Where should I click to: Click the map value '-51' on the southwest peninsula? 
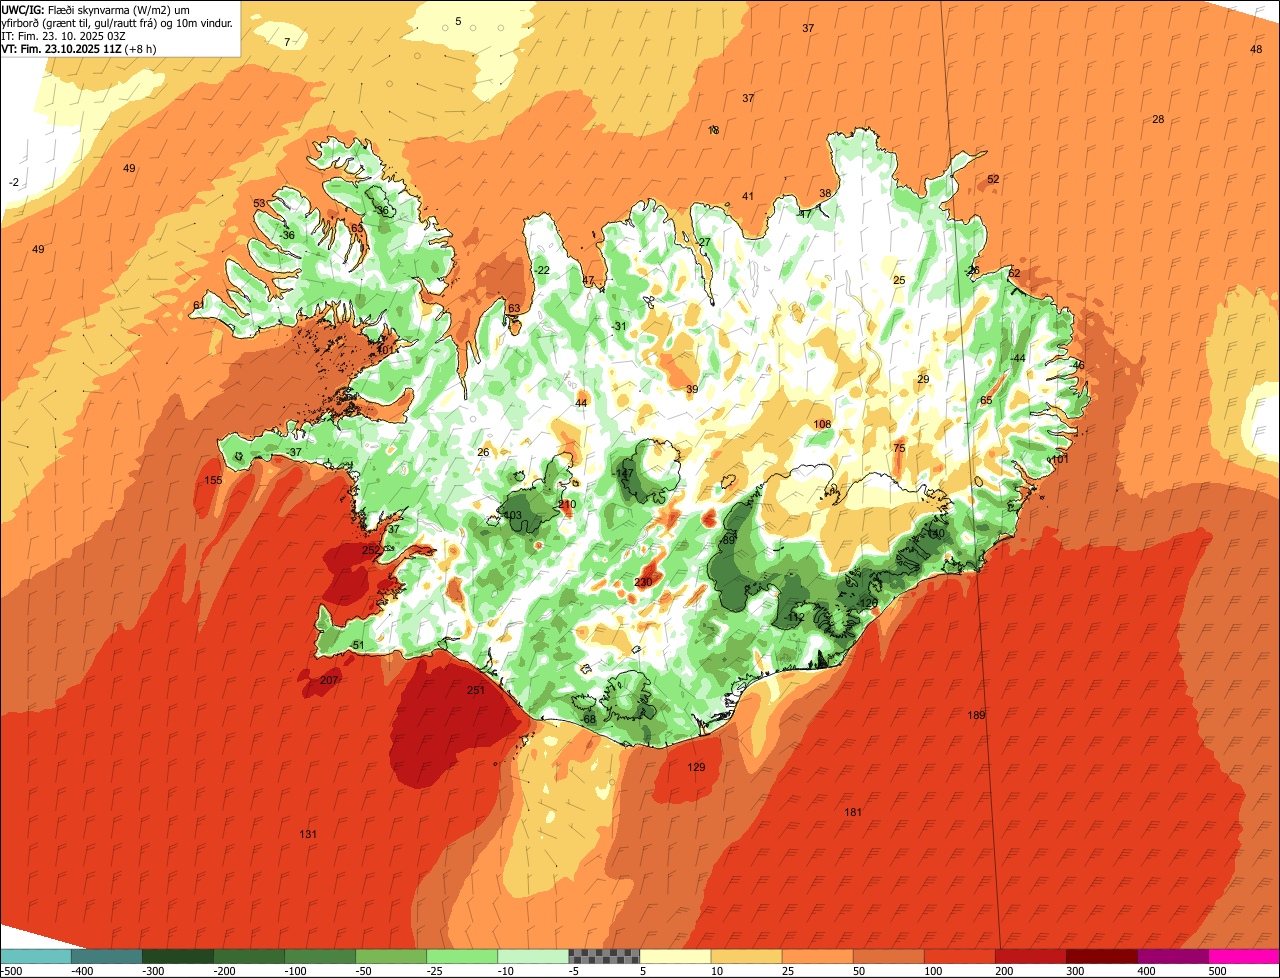[357, 645]
